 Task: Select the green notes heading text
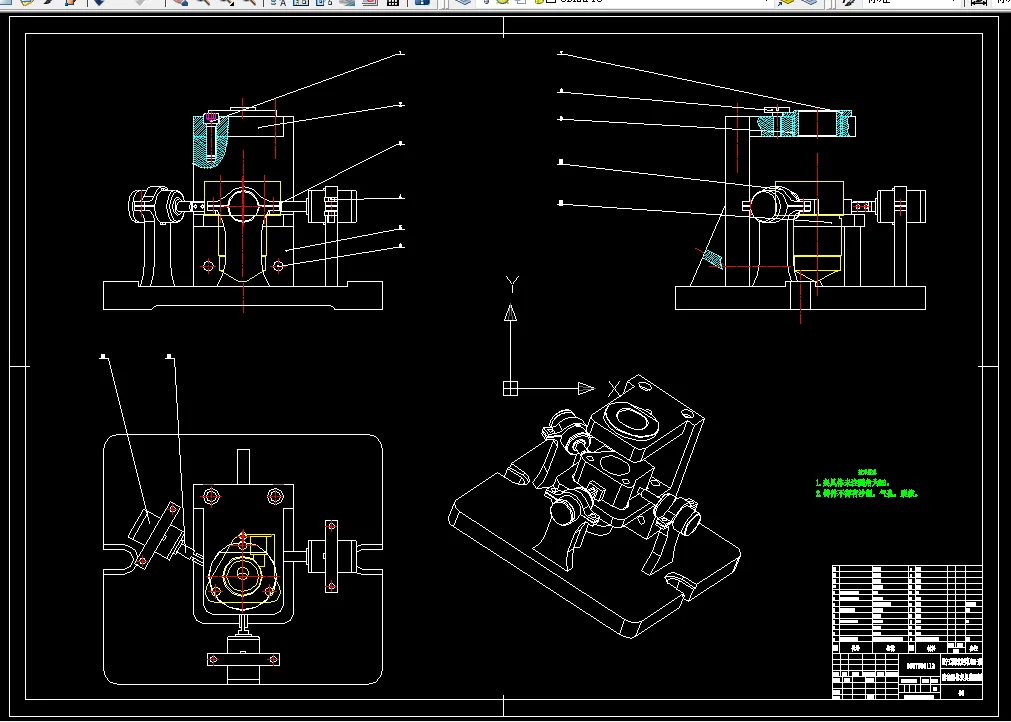[867, 473]
